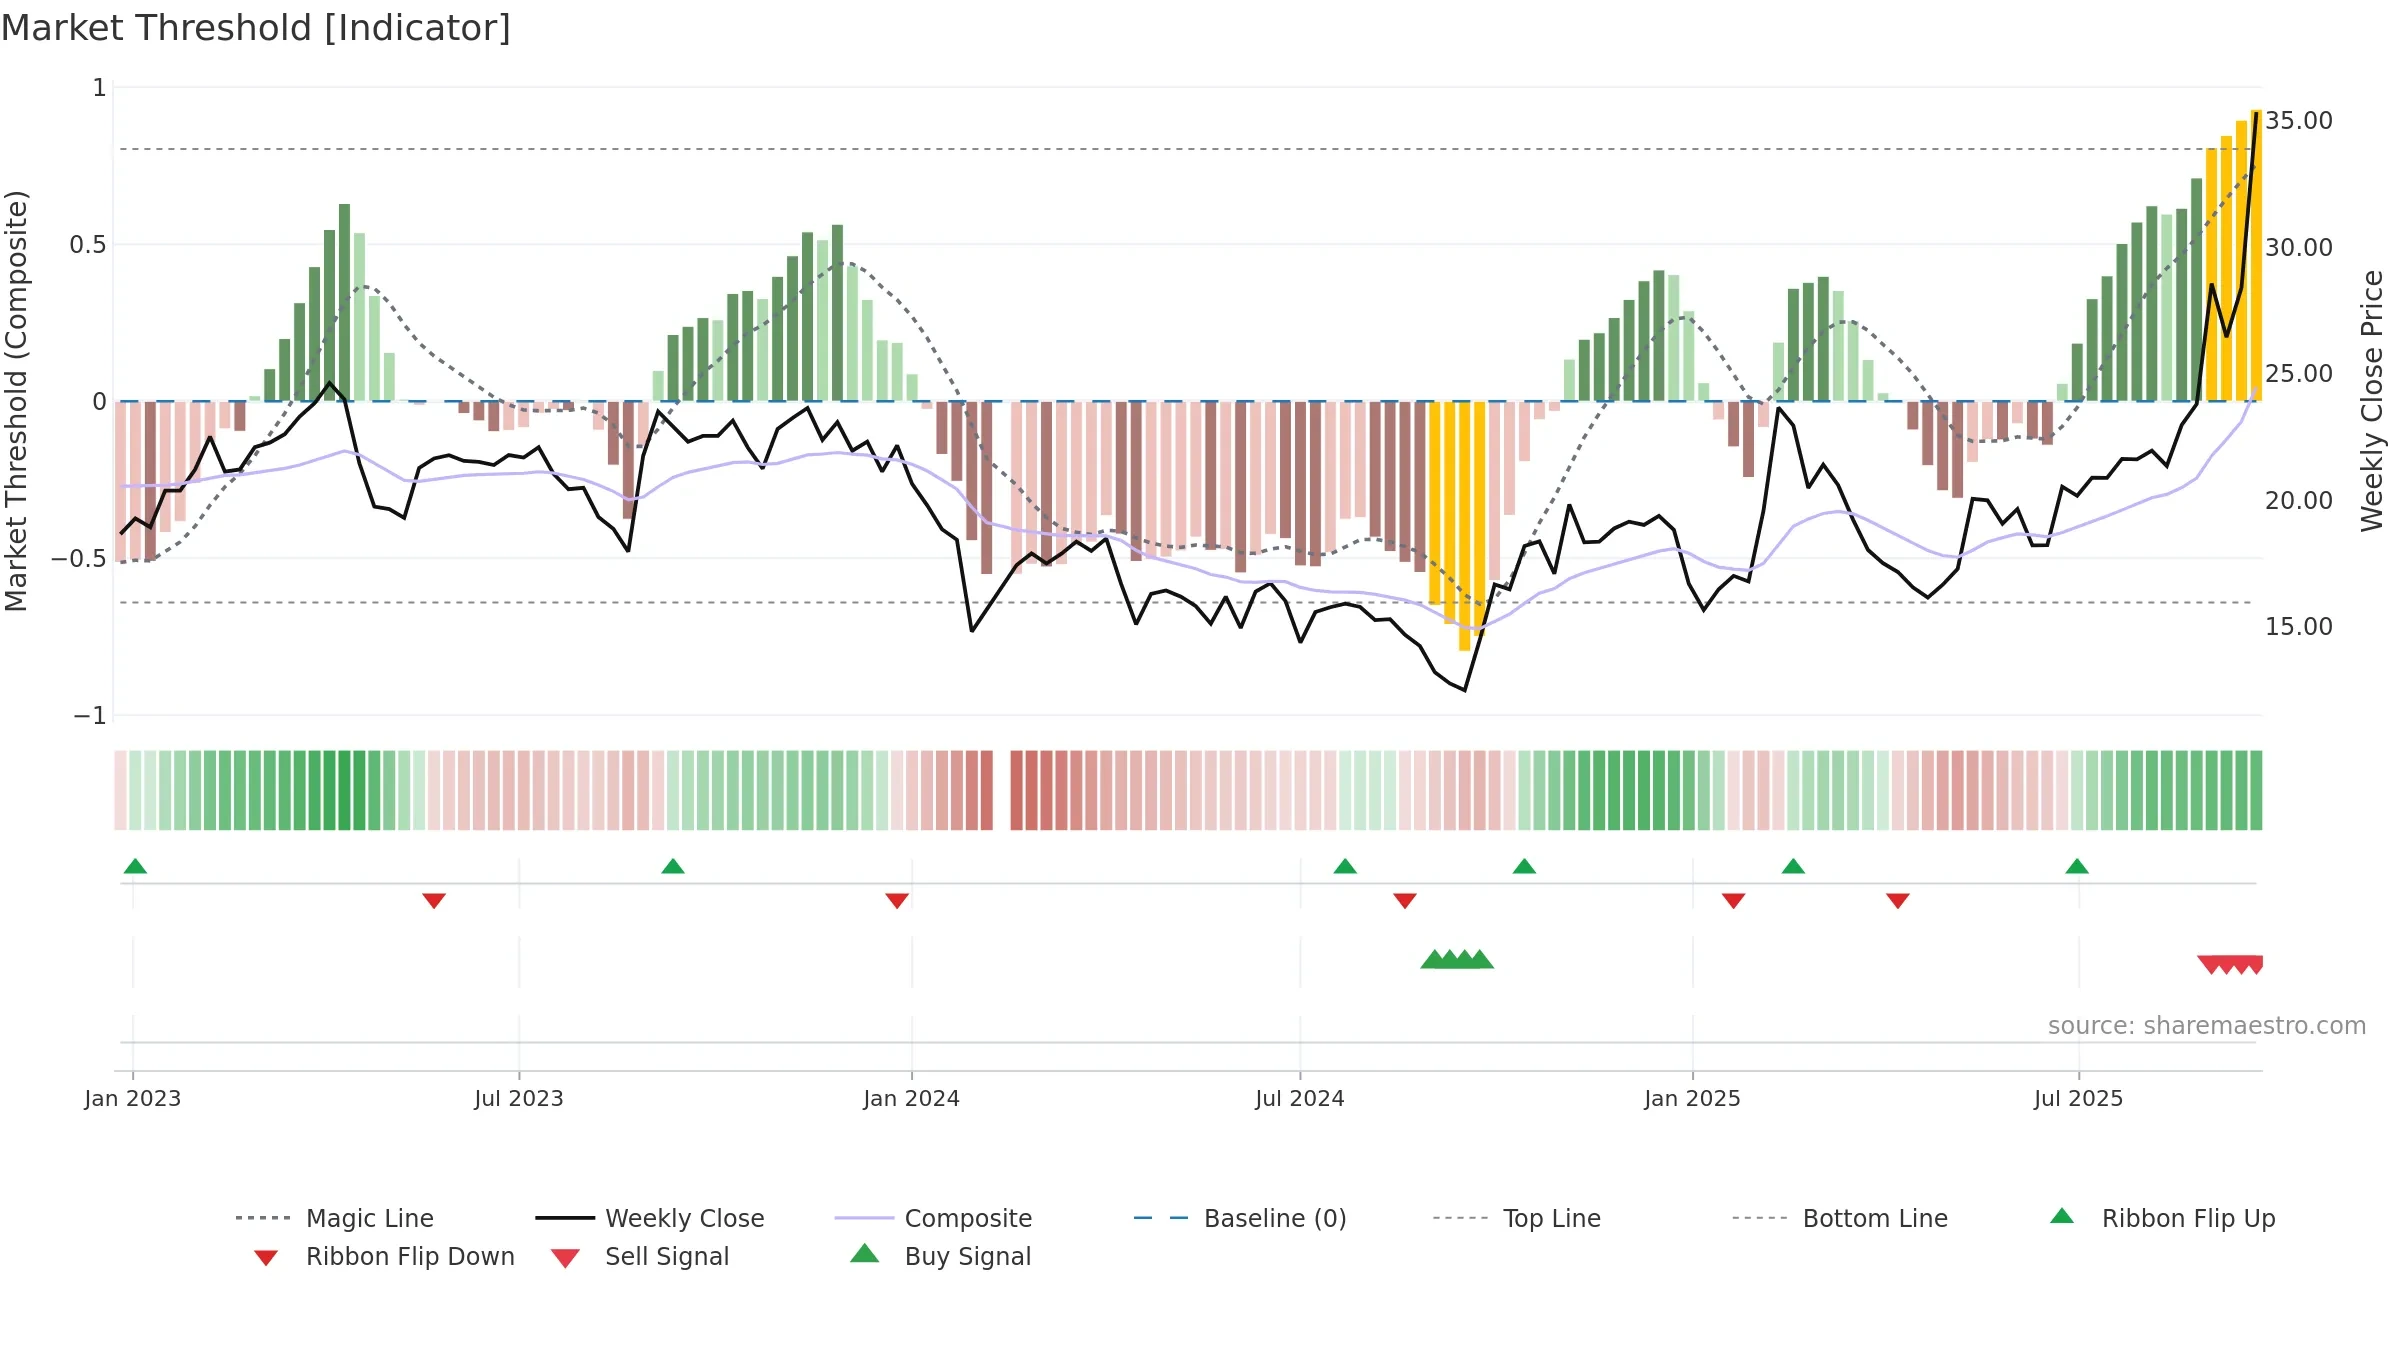The height and width of the screenshot is (1350, 2400).
Task: Click the ribbon flip down marker near Apr 2025
Action: tap(1898, 901)
